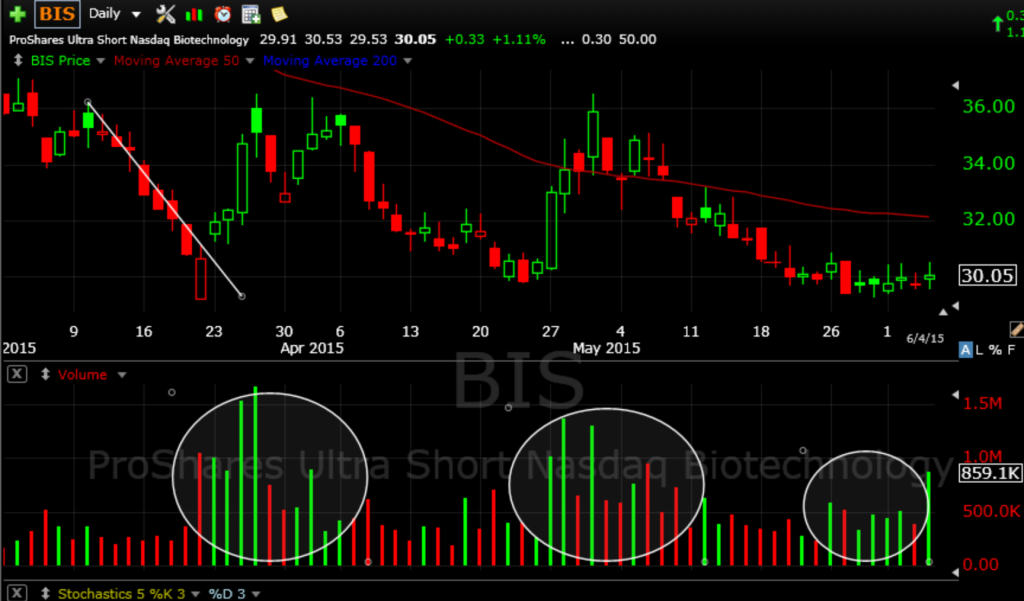The height and width of the screenshot is (601, 1024).
Task: Toggle the % percent scale button
Action: (995, 350)
